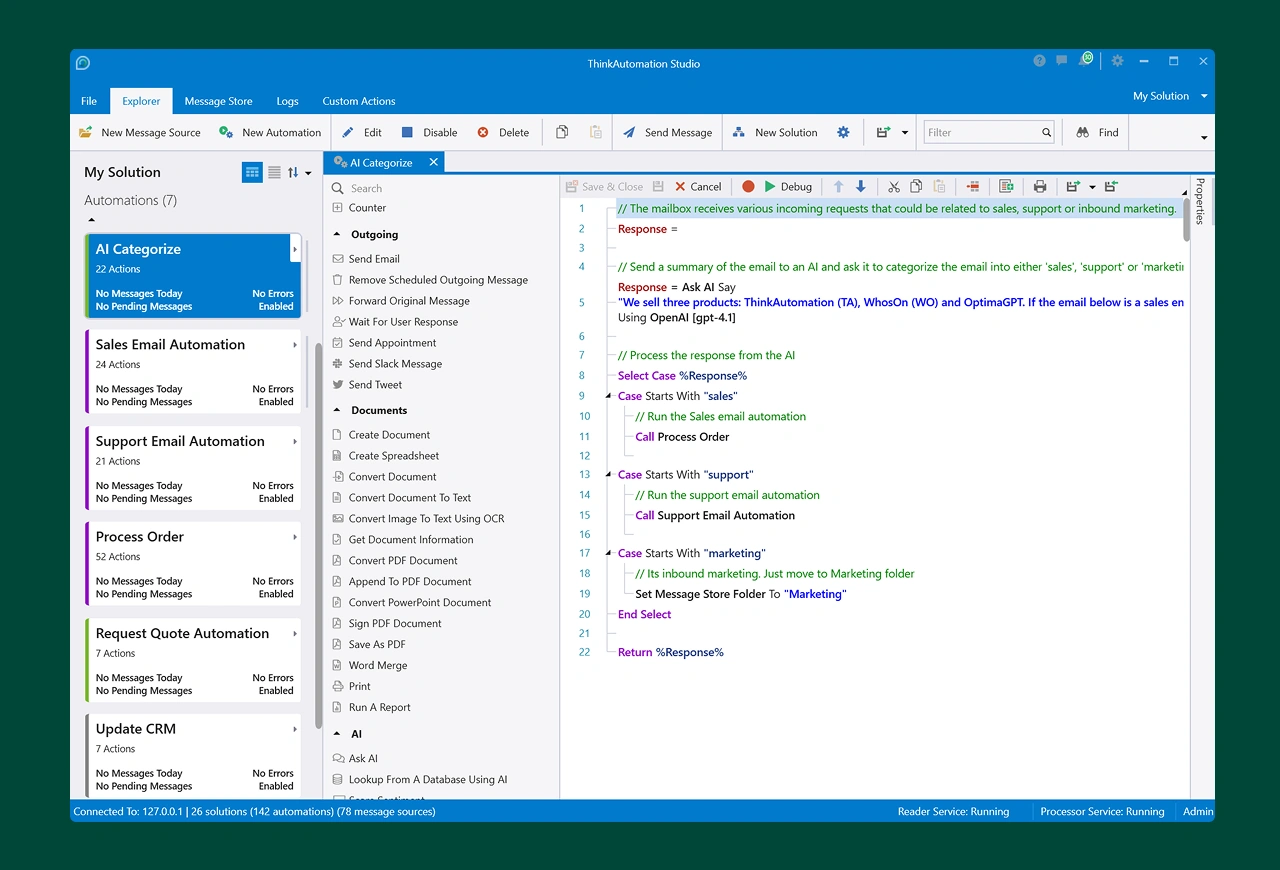
Task: Click the action list vertical scrollbar
Action: tap(320, 530)
